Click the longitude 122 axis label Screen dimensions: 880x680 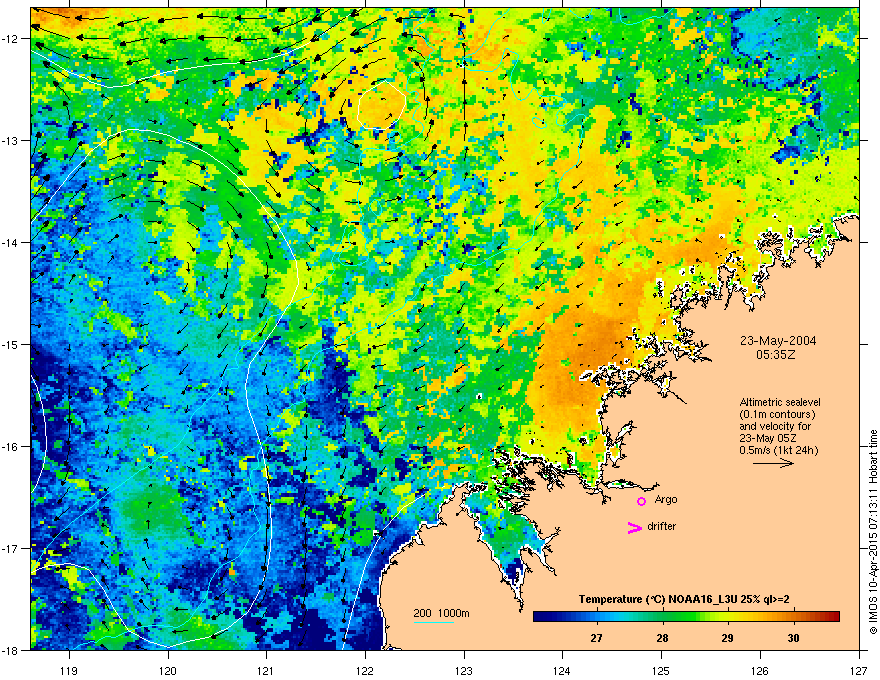(365, 671)
